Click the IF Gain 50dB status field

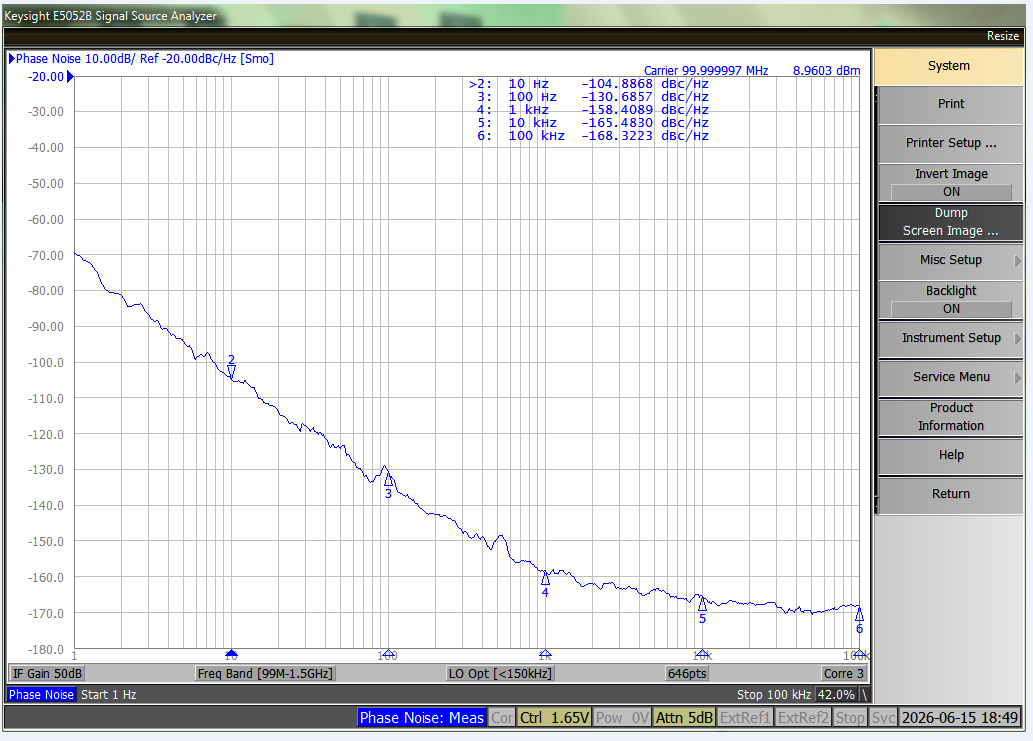tap(47, 673)
